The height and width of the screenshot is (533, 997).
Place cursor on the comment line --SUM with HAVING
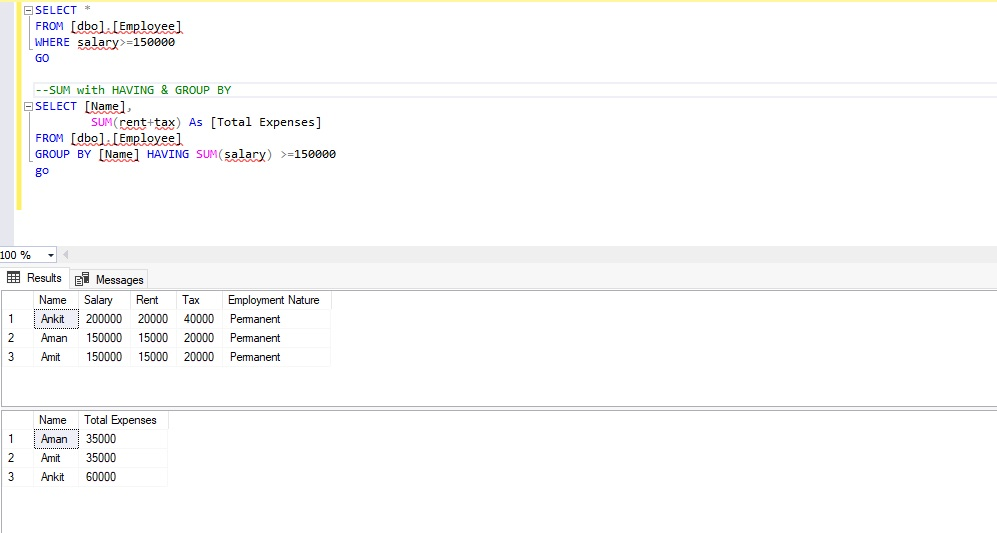coord(133,90)
